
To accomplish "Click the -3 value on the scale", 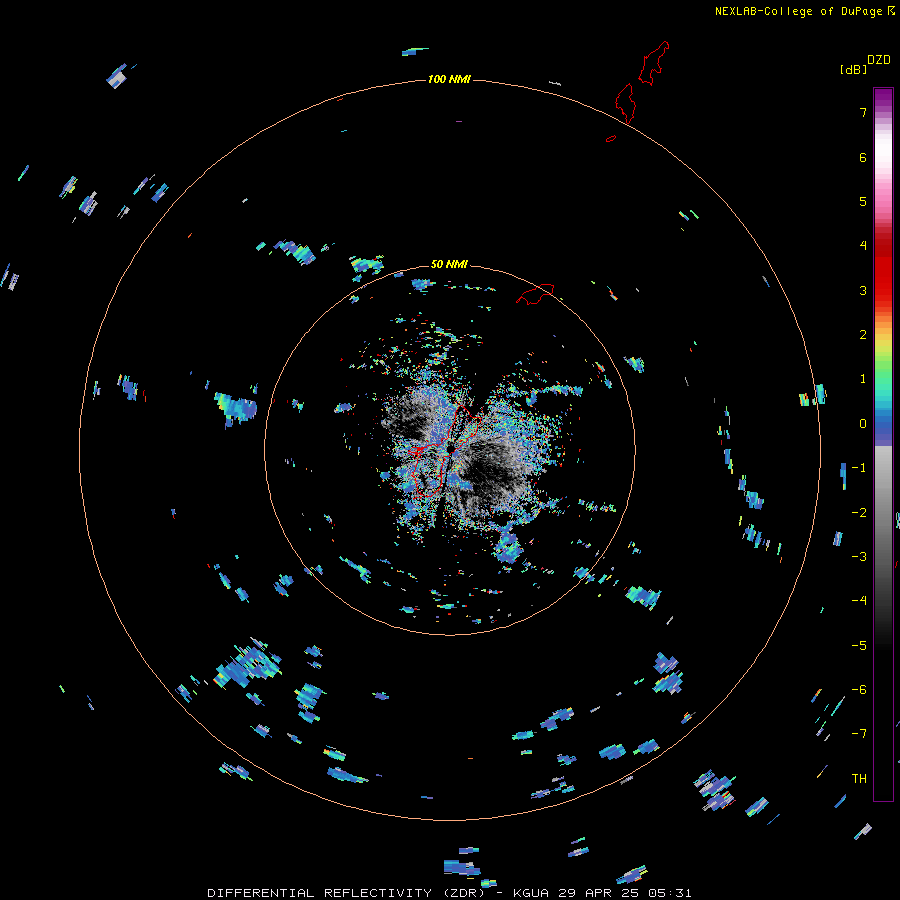I will [859, 557].
